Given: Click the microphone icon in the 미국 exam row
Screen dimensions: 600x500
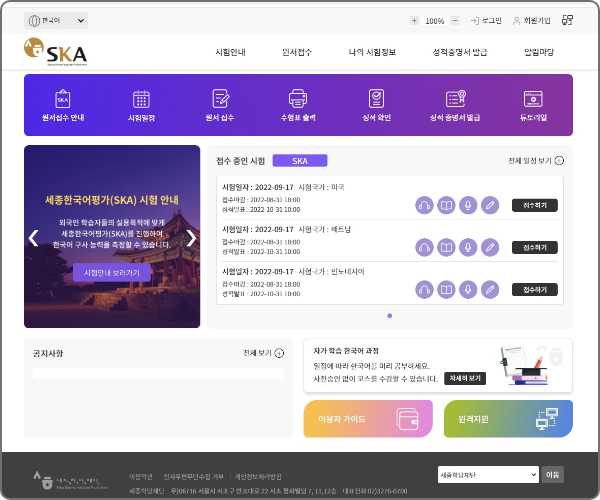Looking at the screenshot, I should pyautogui.click(x=468, y=205).
